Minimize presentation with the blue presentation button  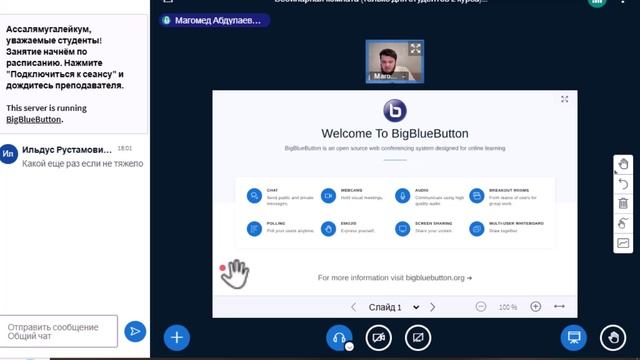click(x=573, y=338)
